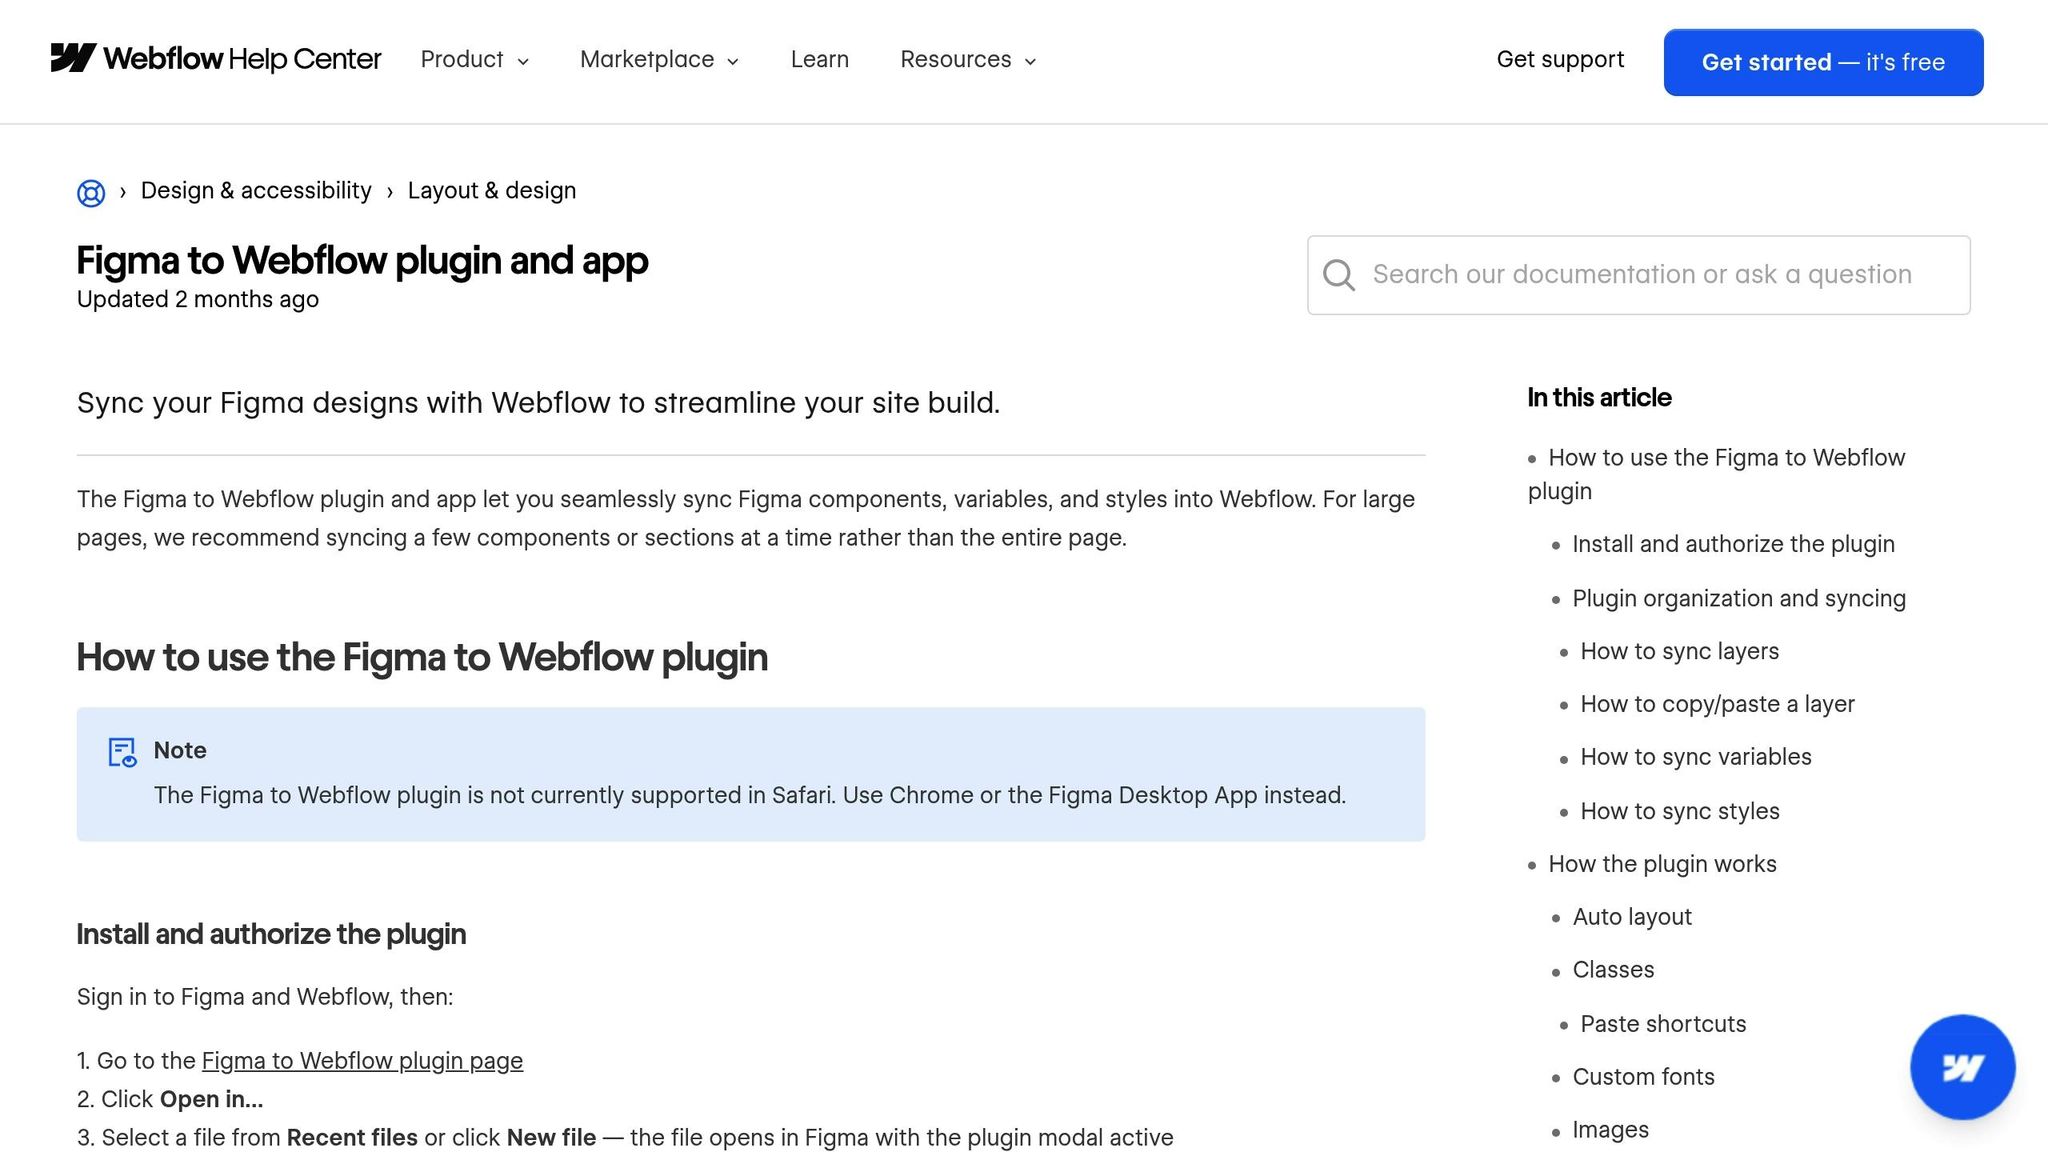
Task: Click the note icon in the blue callout
Action: click(121, 752)
